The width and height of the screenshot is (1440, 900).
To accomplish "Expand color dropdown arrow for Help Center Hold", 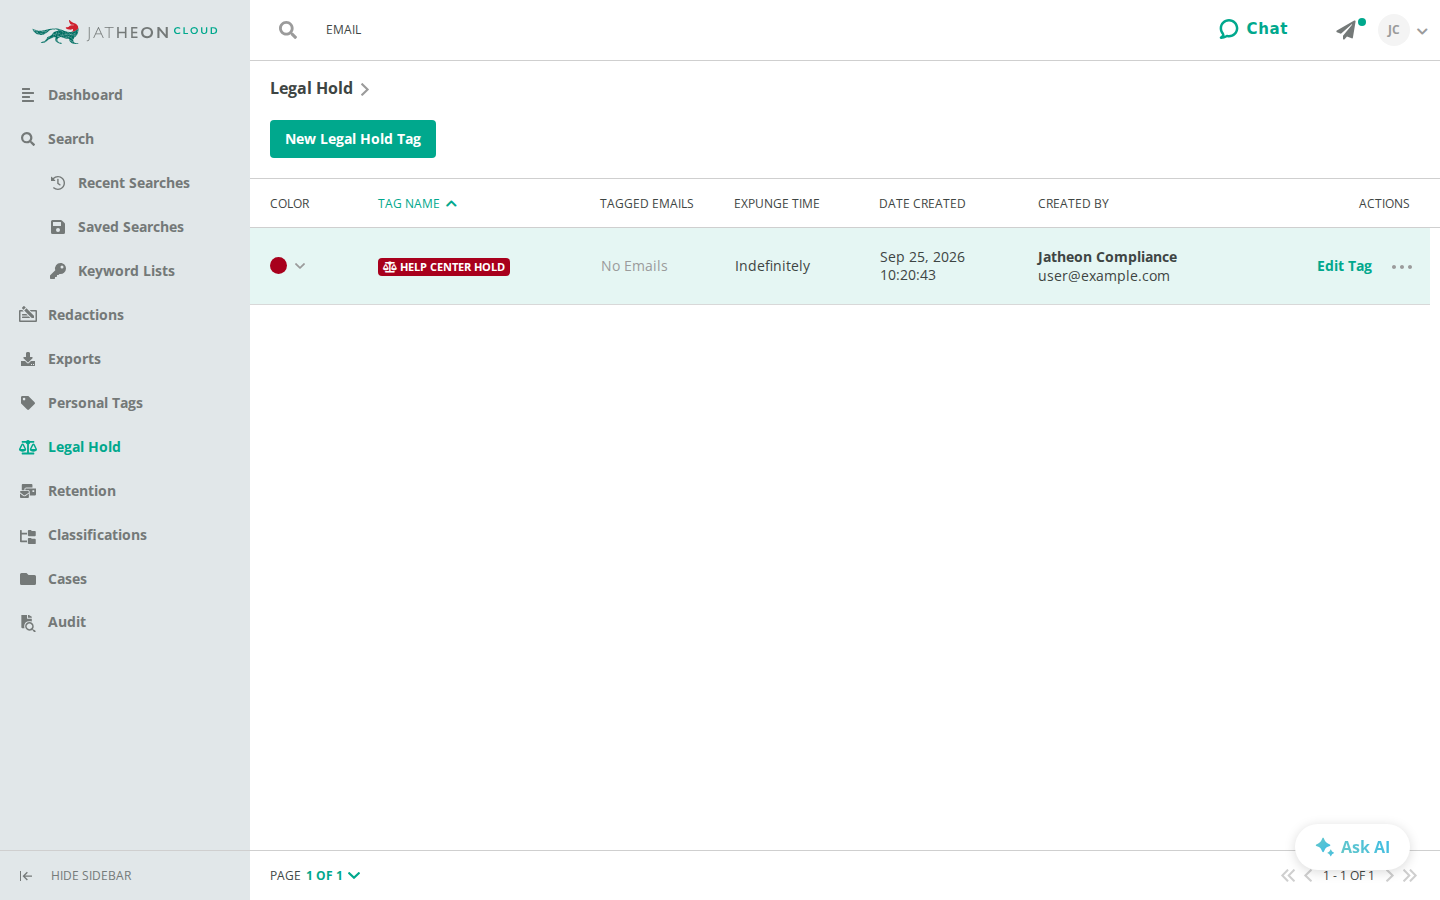I will pos(300,266).
